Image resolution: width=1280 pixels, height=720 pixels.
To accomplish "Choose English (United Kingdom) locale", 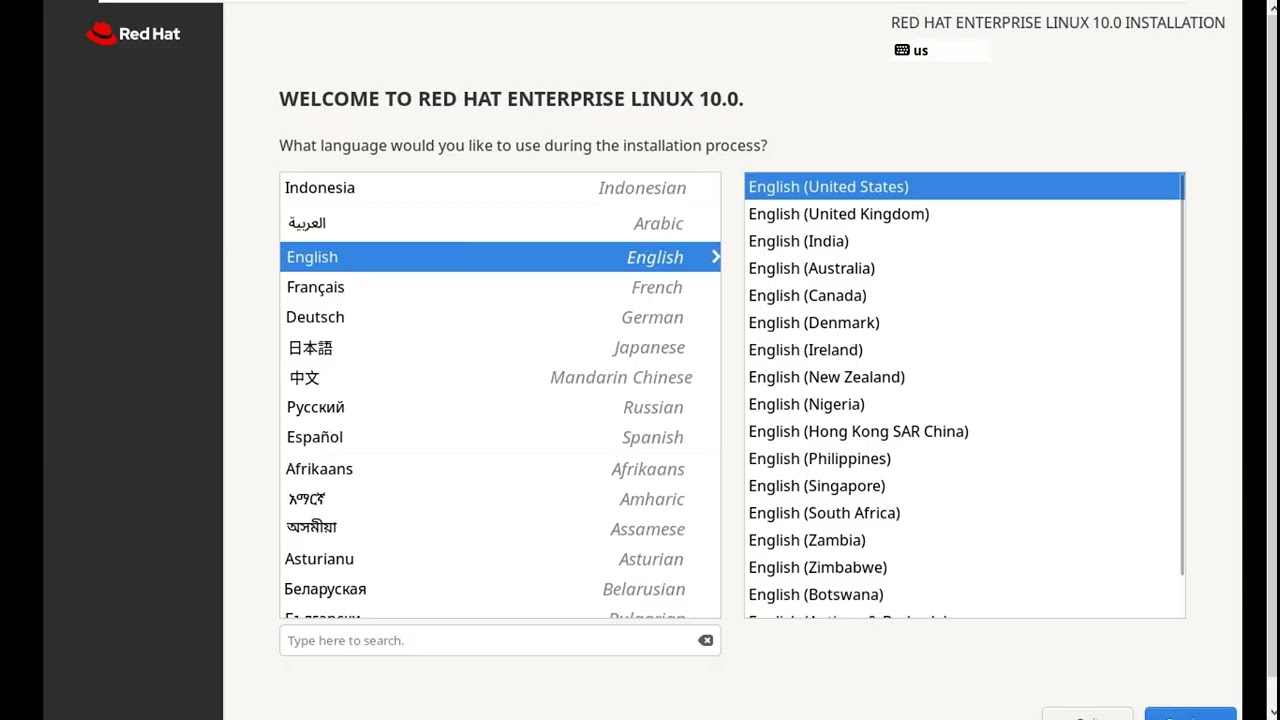I will [x=963, y=214].
